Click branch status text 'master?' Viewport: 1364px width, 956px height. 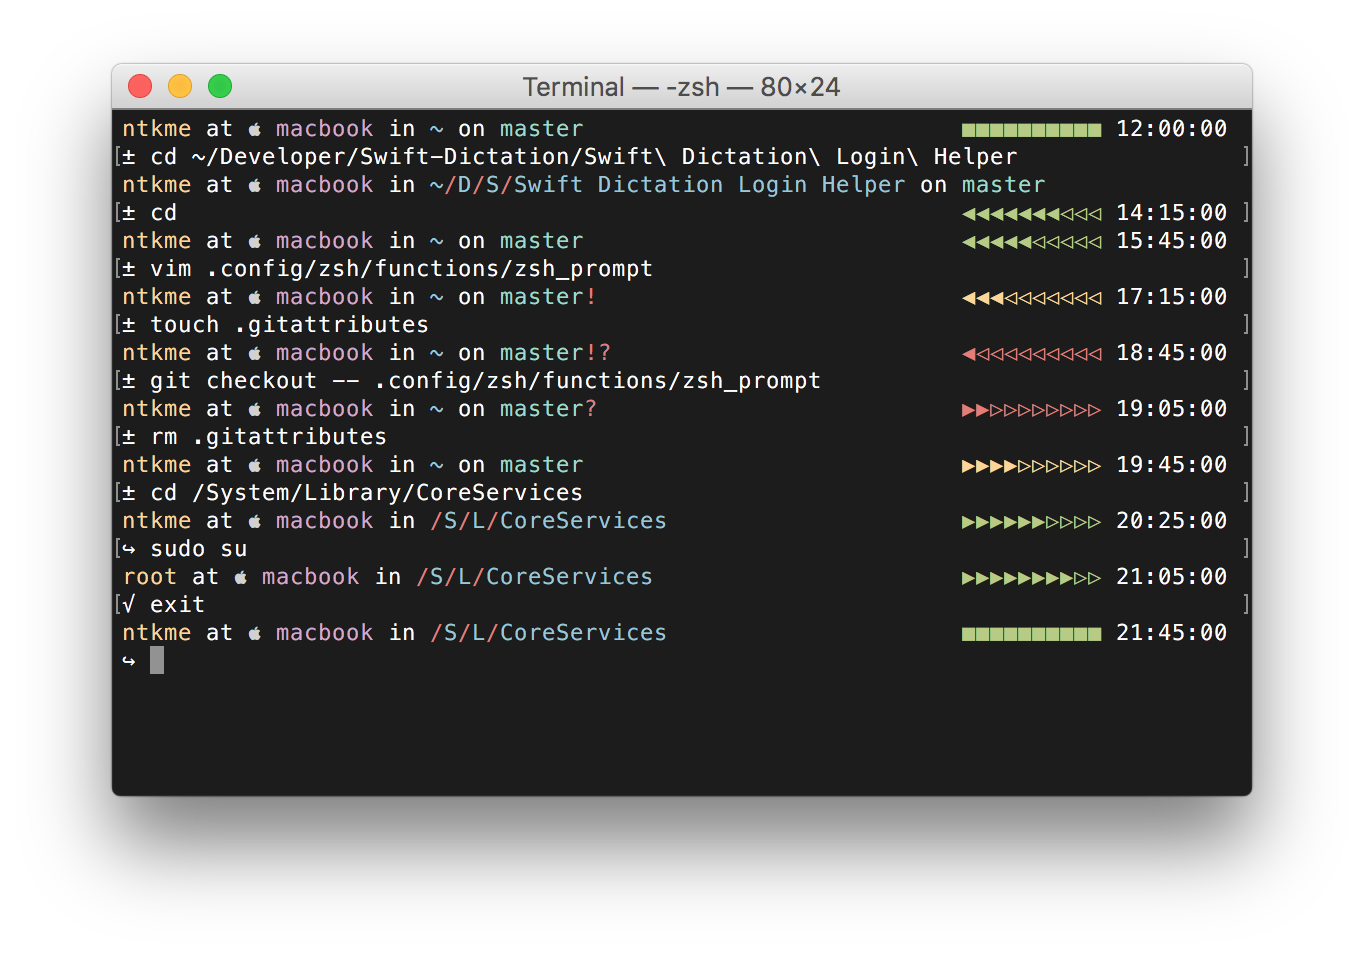(548, 409)
